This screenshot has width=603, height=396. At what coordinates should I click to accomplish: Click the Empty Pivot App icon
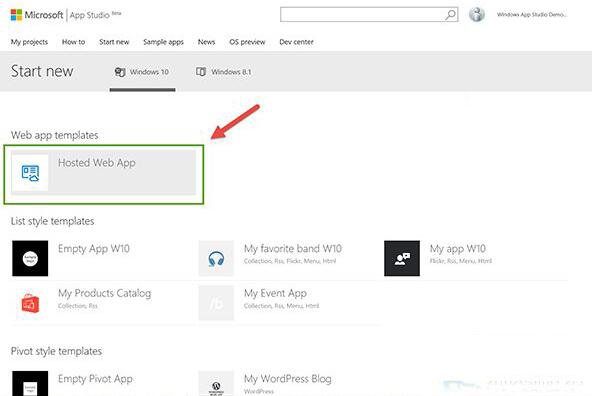pos(30,383)
